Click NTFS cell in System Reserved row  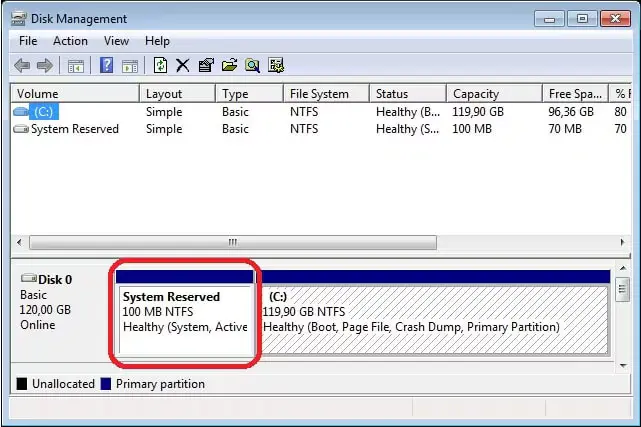pos(304,129)
